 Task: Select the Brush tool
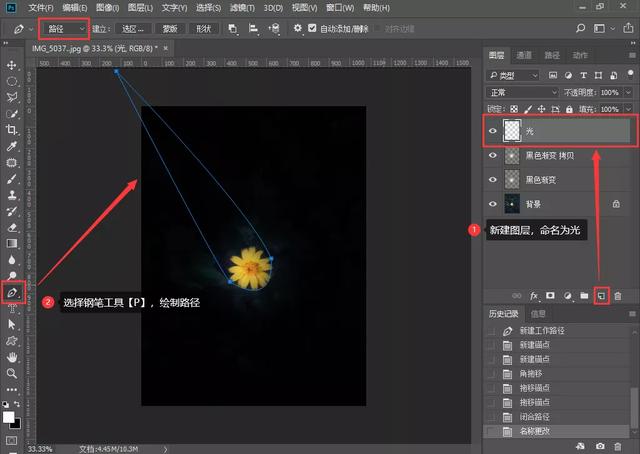coord(11,179)
